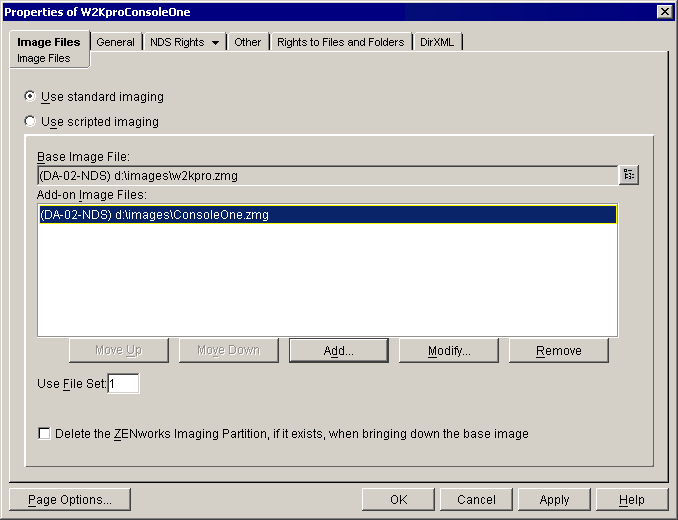Open the Image Files tab

[49, 42]
